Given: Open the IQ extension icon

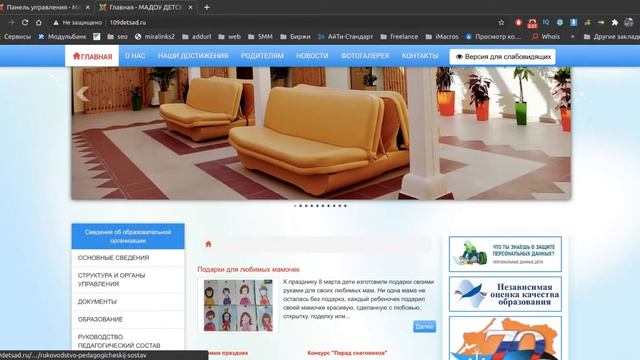Looking at the screenshot, I should 546,22.
